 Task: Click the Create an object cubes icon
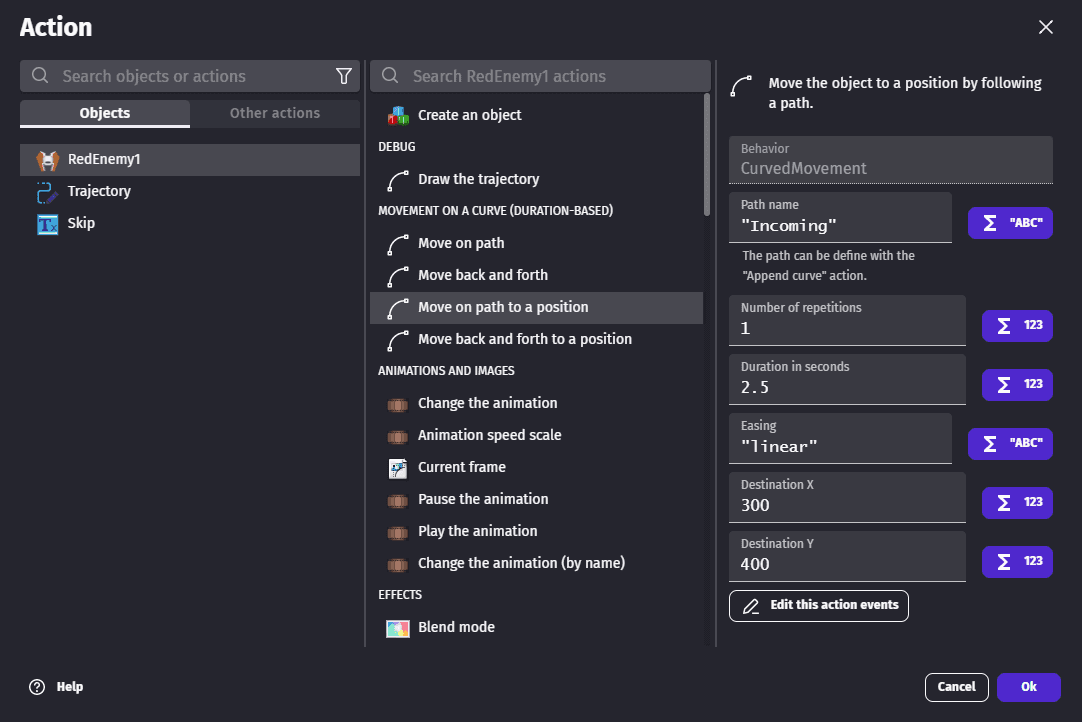(x=398, y=115)
